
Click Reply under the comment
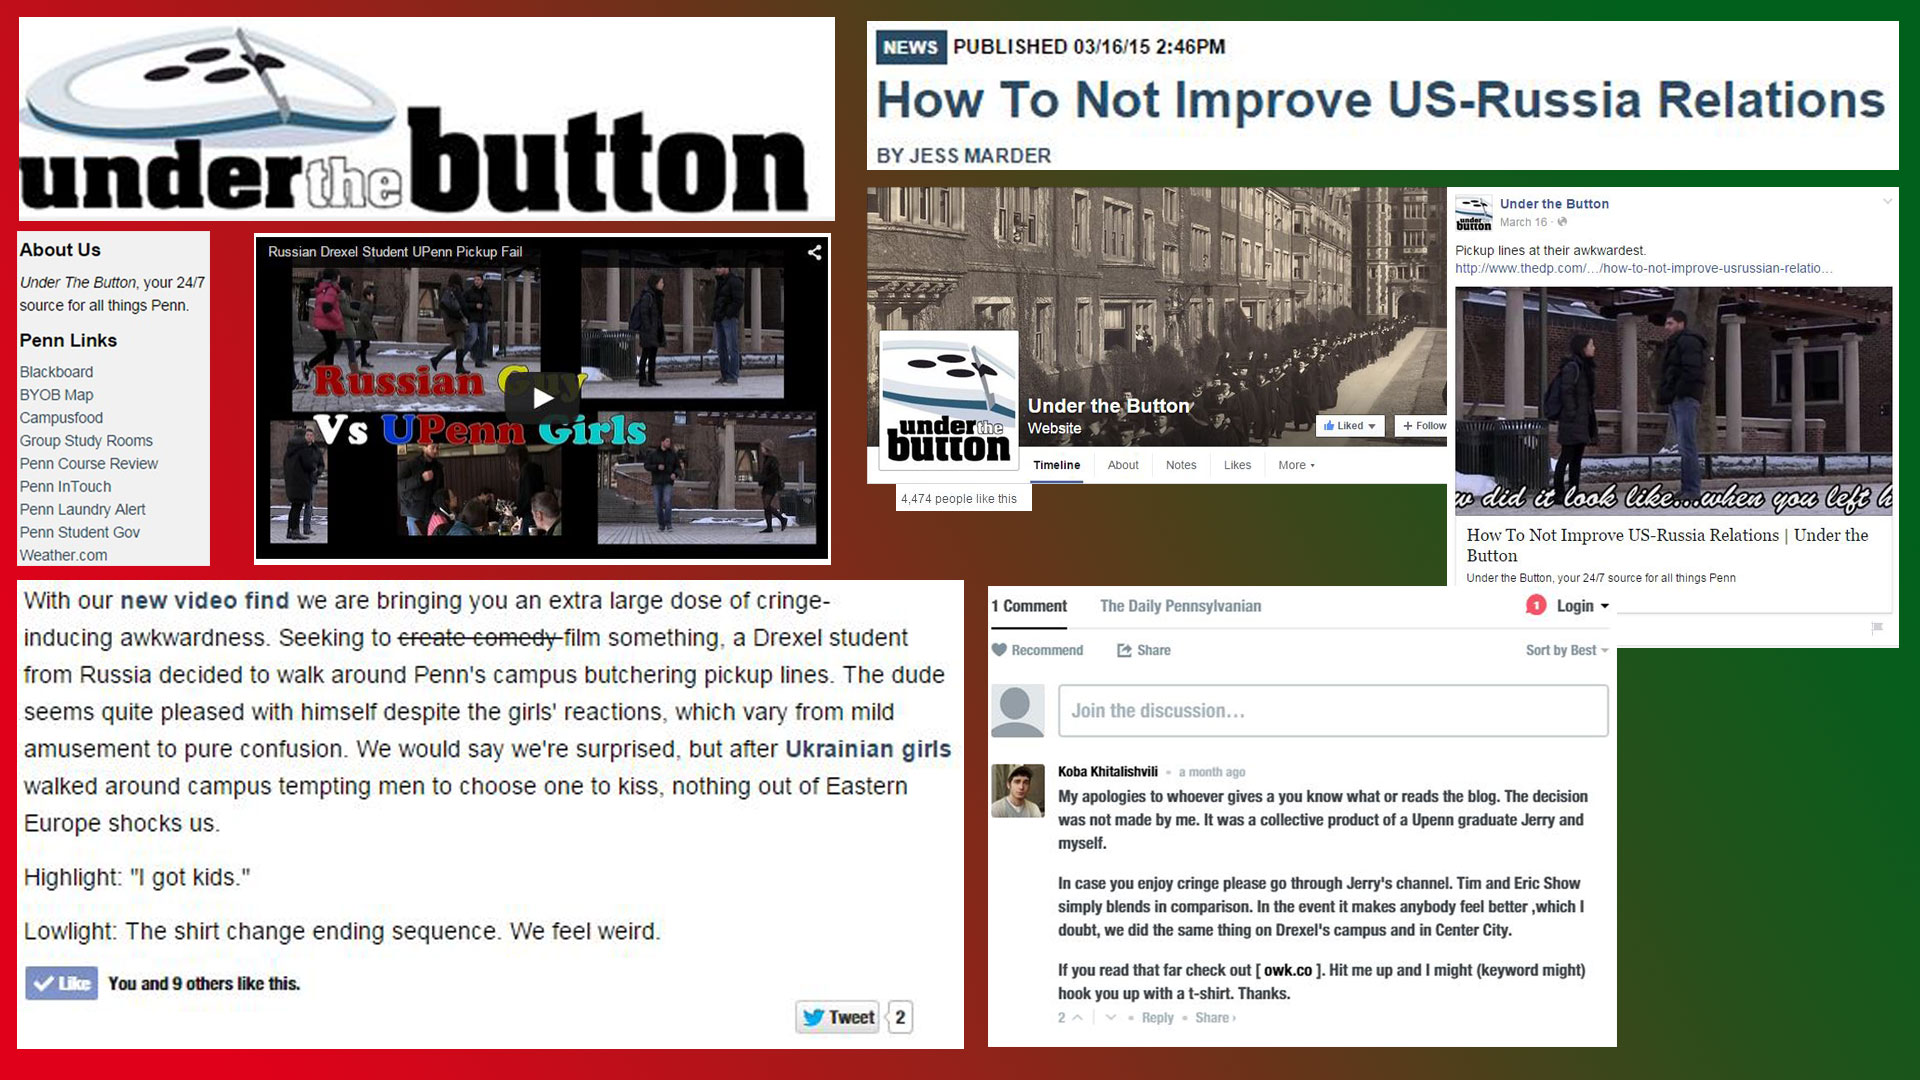1158,1018
